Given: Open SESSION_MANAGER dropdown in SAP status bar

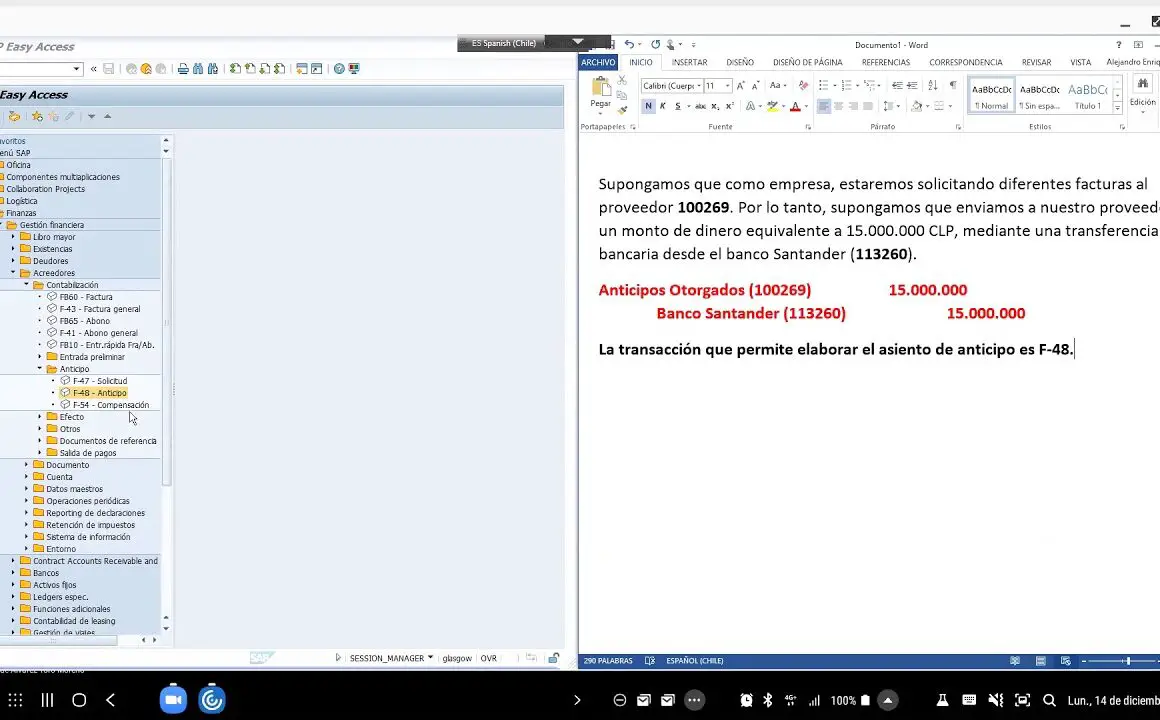Looking at the screenshot, I should (x=431, y=658).
